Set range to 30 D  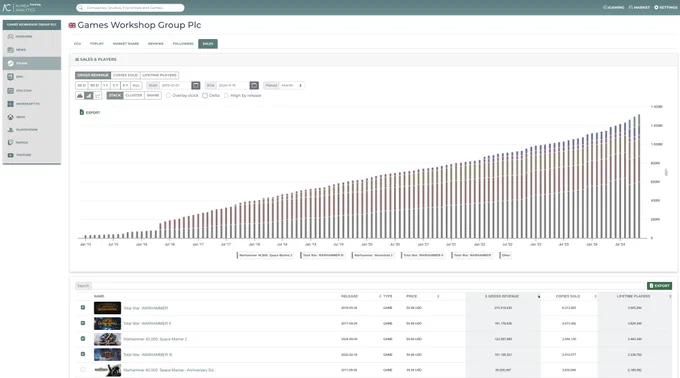click(81, 85)
